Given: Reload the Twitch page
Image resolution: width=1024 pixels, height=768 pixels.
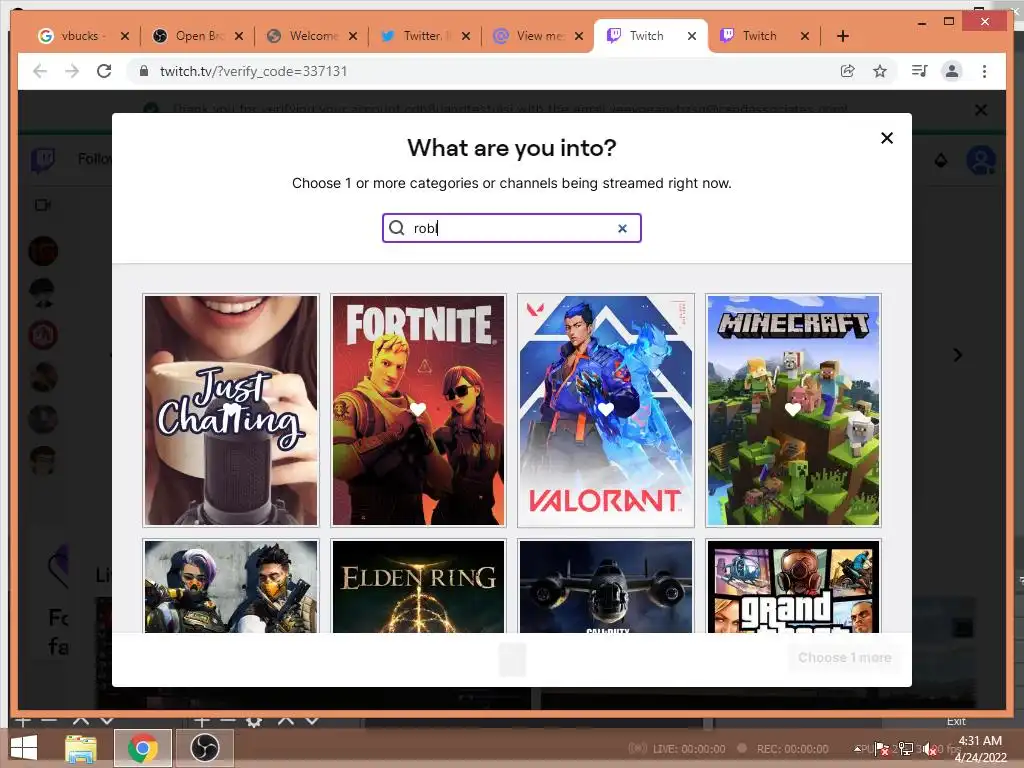Looking at the screenshot, I should point(104,71).
